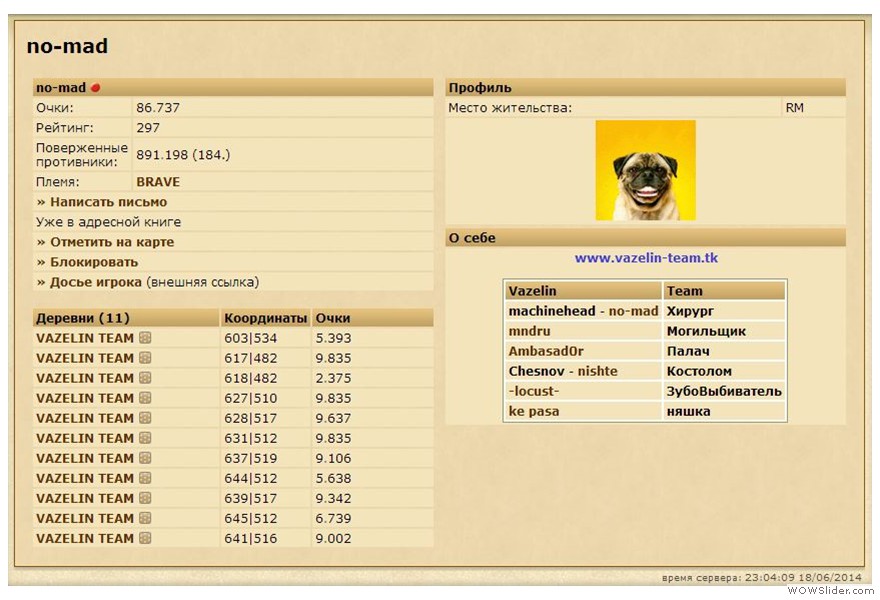Viewport: 880px width, 600px height.
Task: Select the Ambasad0r player link
Action: pos(545,351)
